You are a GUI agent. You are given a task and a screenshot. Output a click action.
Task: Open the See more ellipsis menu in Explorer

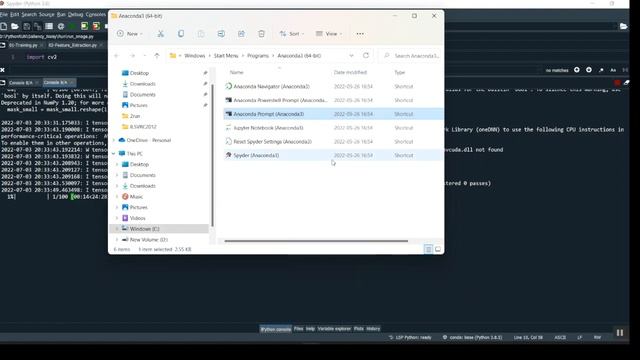tap(360, 34)
